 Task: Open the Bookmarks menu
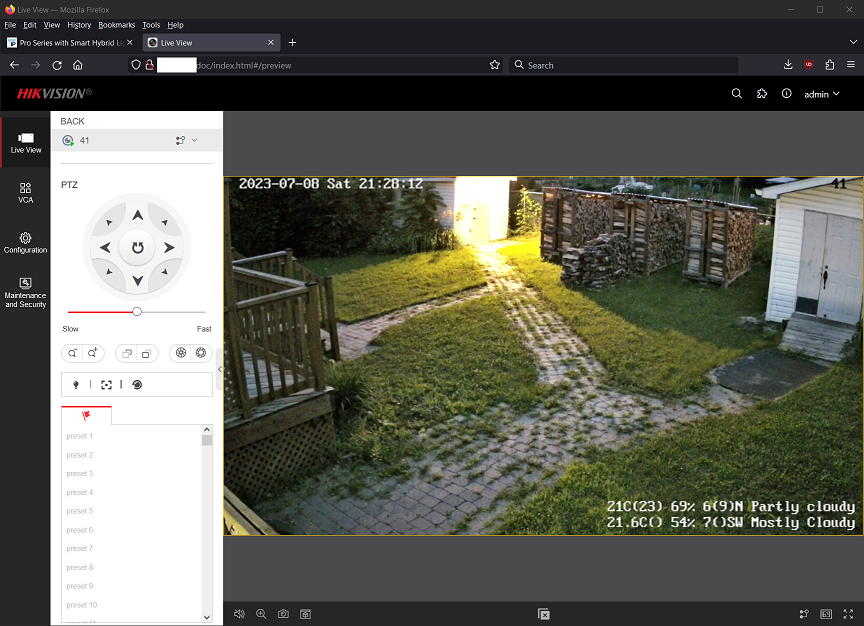coord(116,24)
